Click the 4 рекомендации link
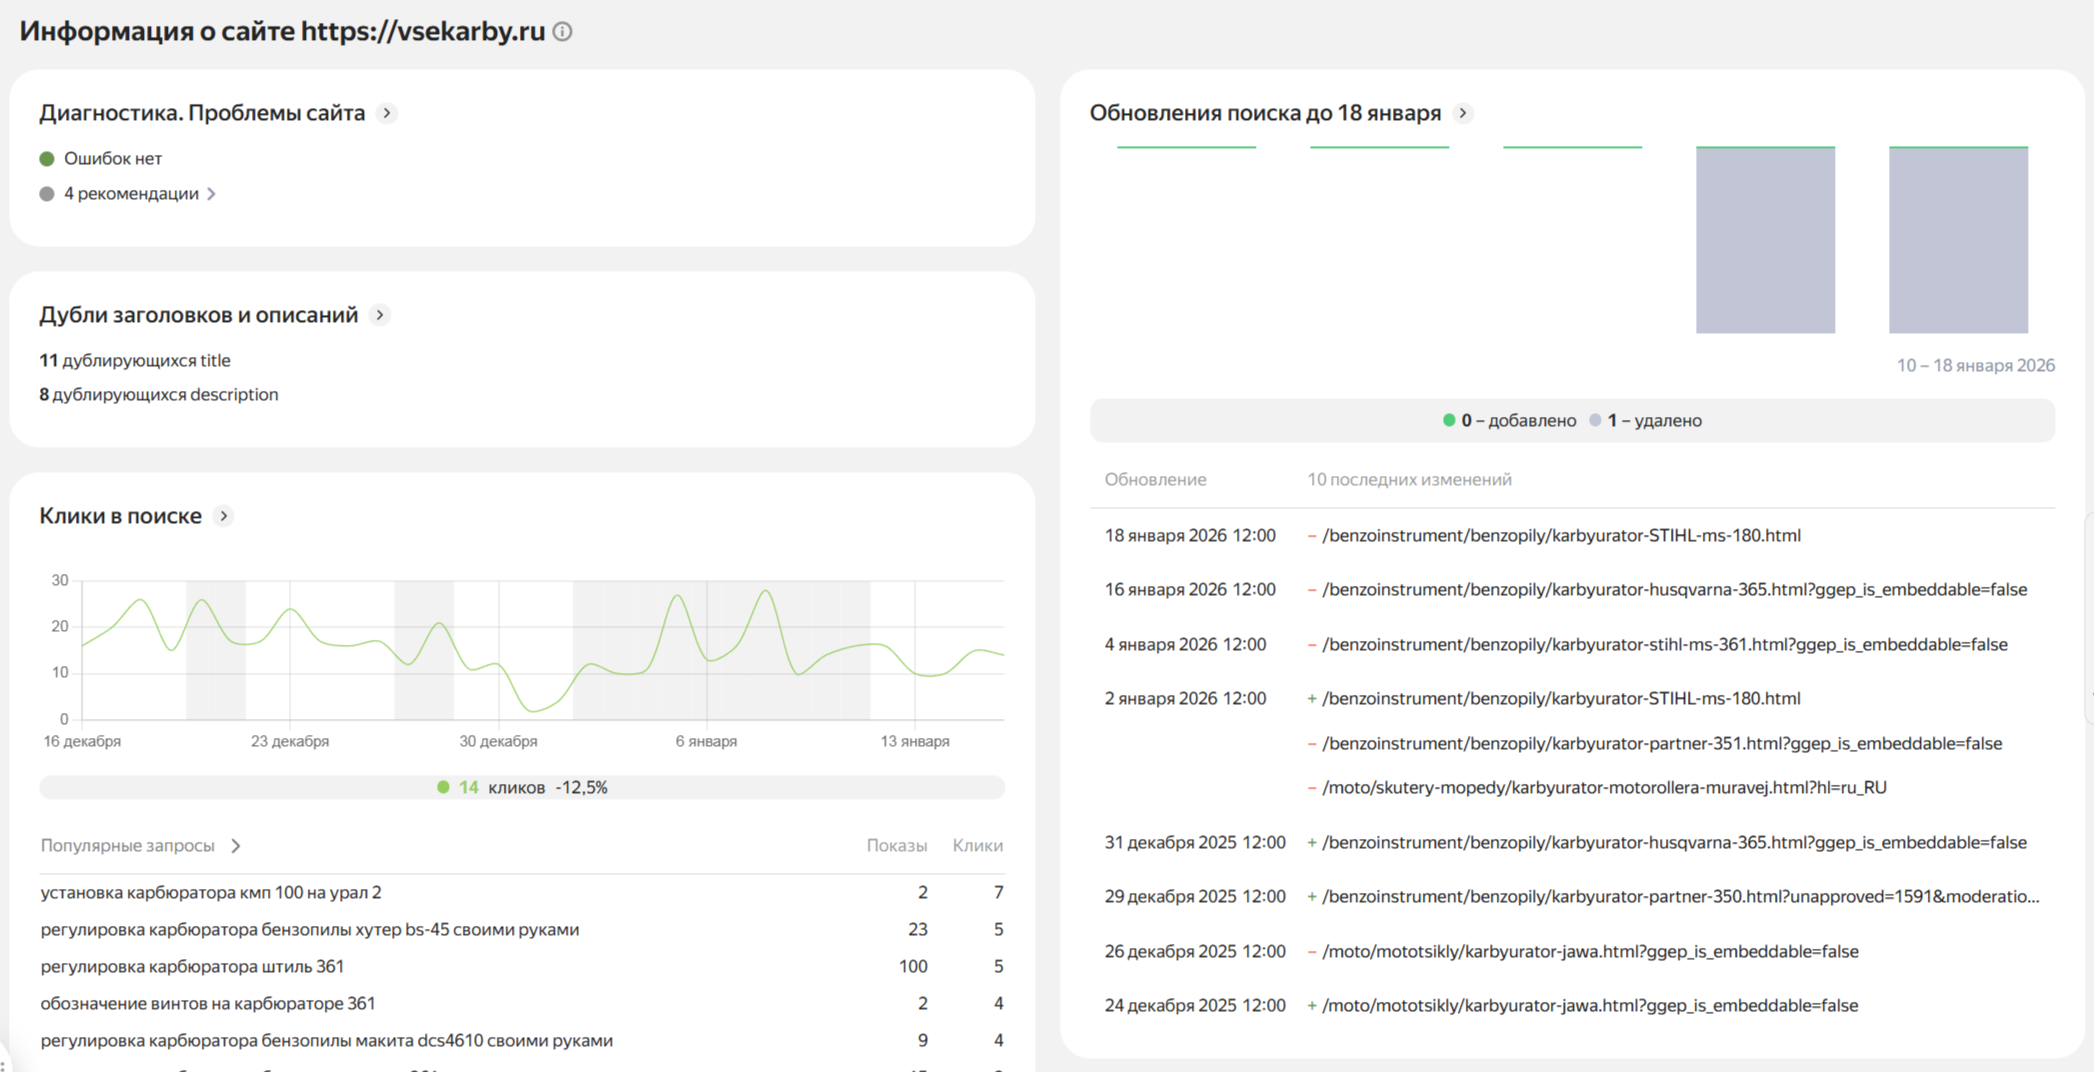This screenshot has height=1072, width=2094. tap(131, 194)
